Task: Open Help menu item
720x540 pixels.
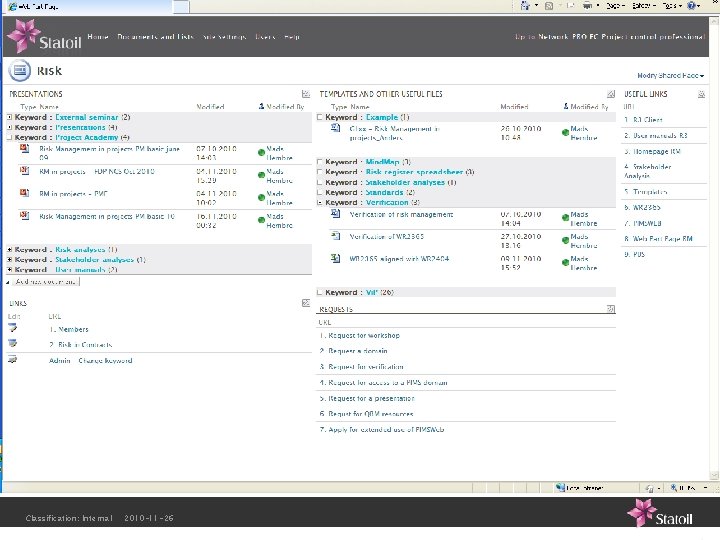Action: pyautogui.click(x=292, y=37)
